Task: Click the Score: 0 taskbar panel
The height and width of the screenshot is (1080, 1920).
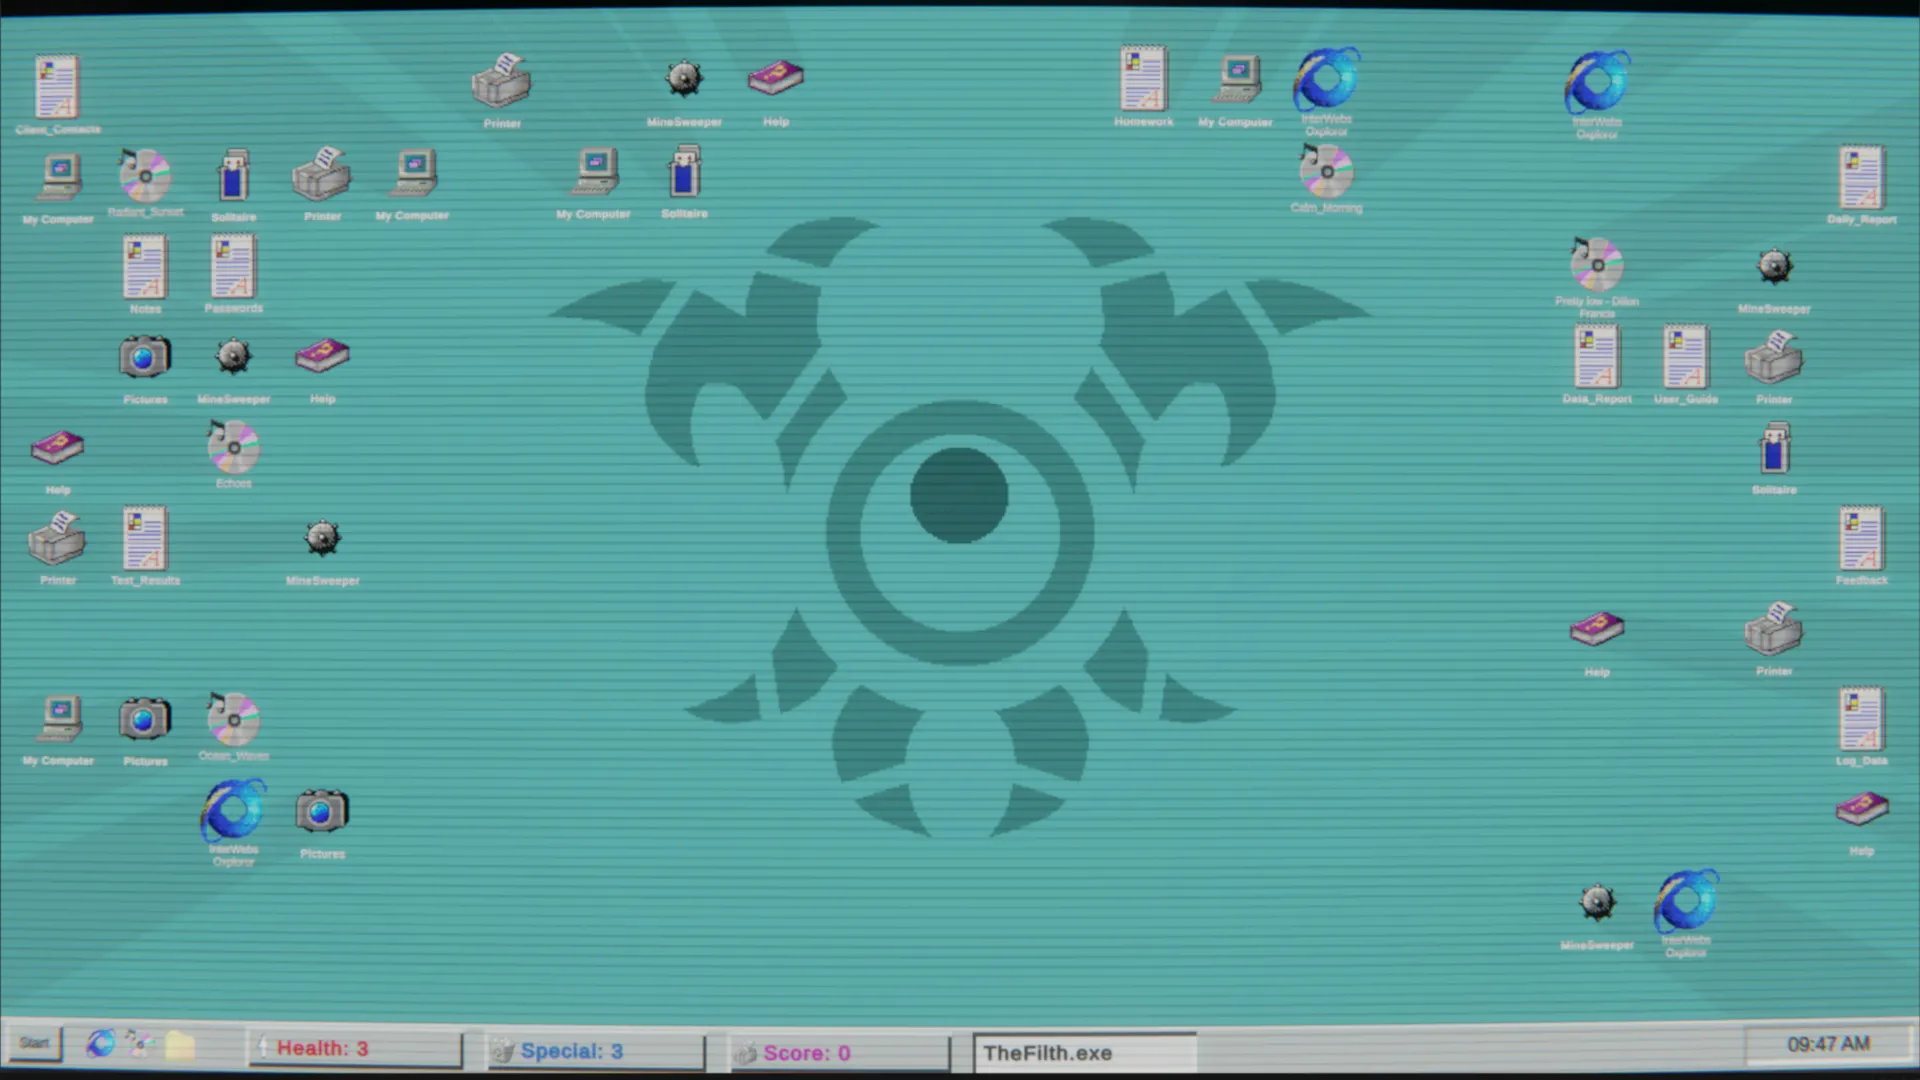Action: click(x=840, y=1053)
